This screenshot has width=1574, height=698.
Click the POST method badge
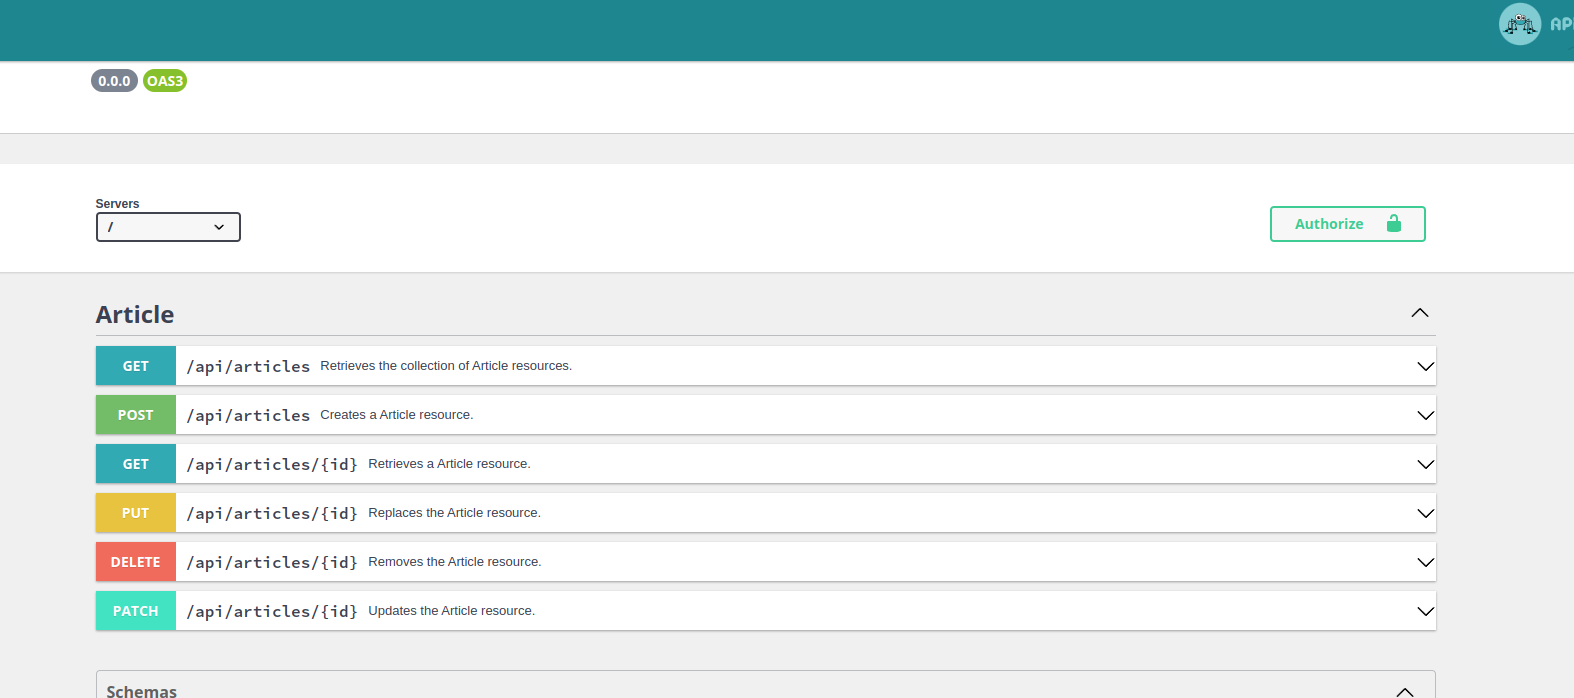pos(136,415)
